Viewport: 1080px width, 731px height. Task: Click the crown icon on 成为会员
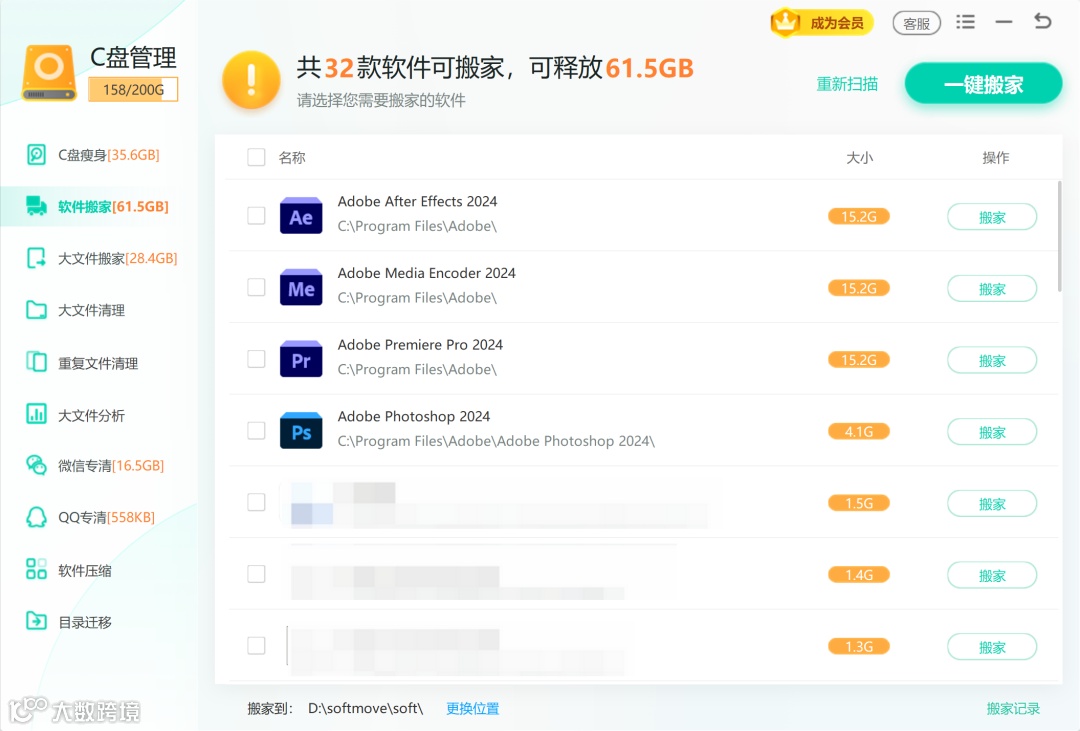(x=785, y=22)
